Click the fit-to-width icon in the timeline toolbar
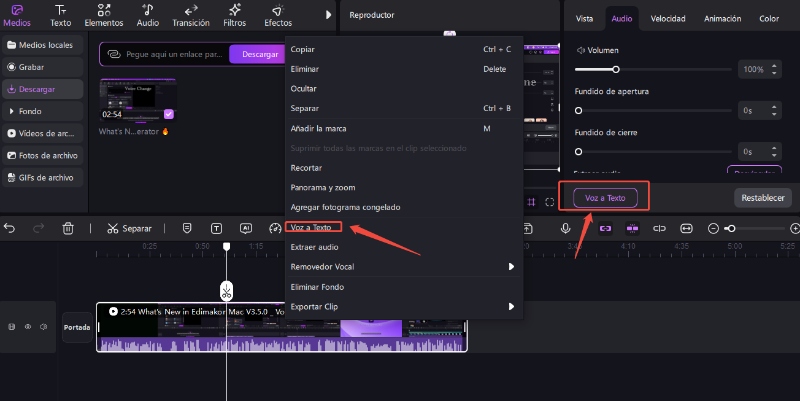Viewport: 800px width, 401px height. point(686,228)
